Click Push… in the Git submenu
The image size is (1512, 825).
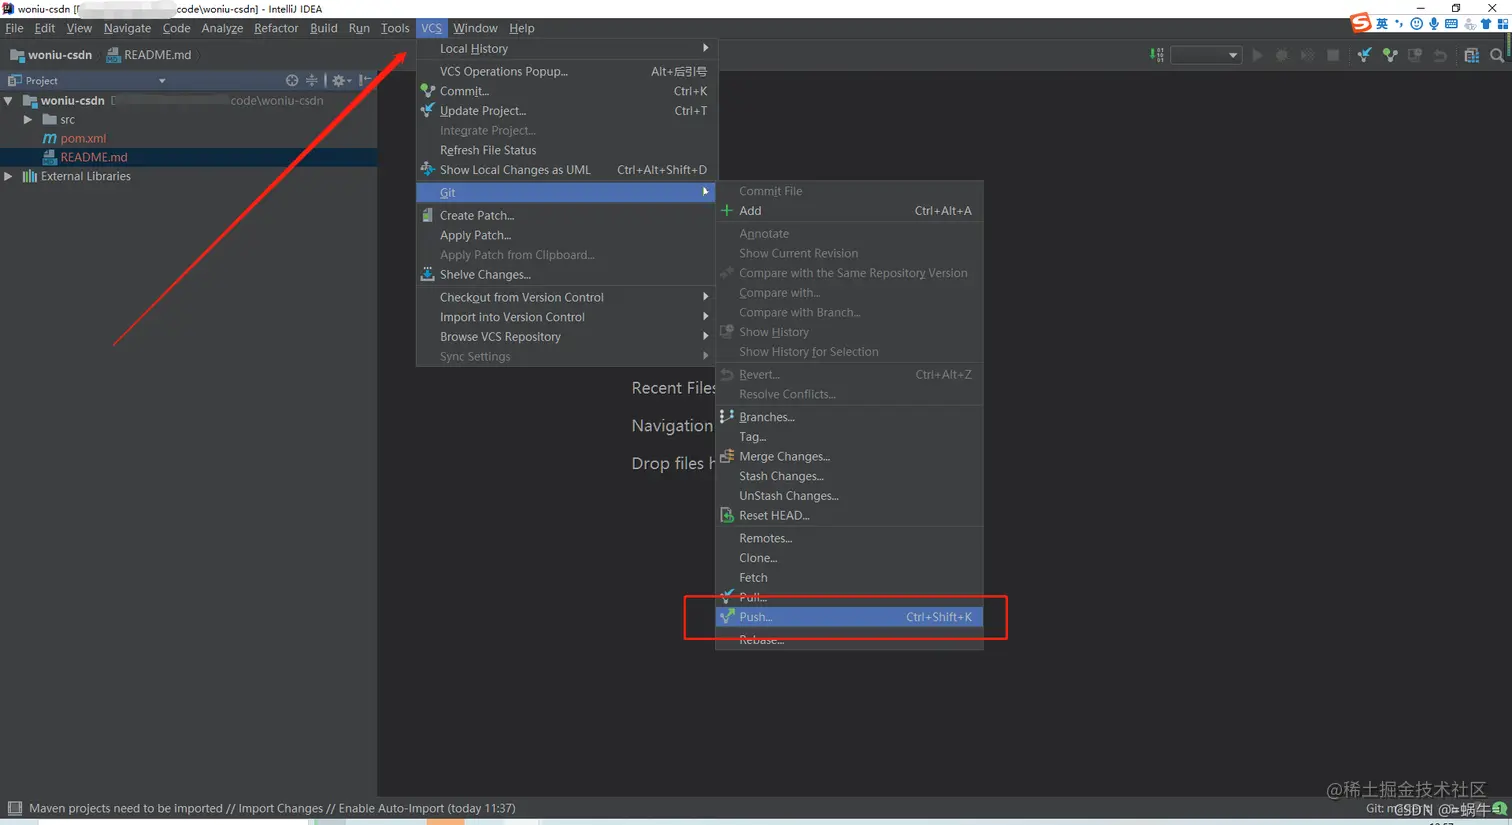[x=849, y=617]
